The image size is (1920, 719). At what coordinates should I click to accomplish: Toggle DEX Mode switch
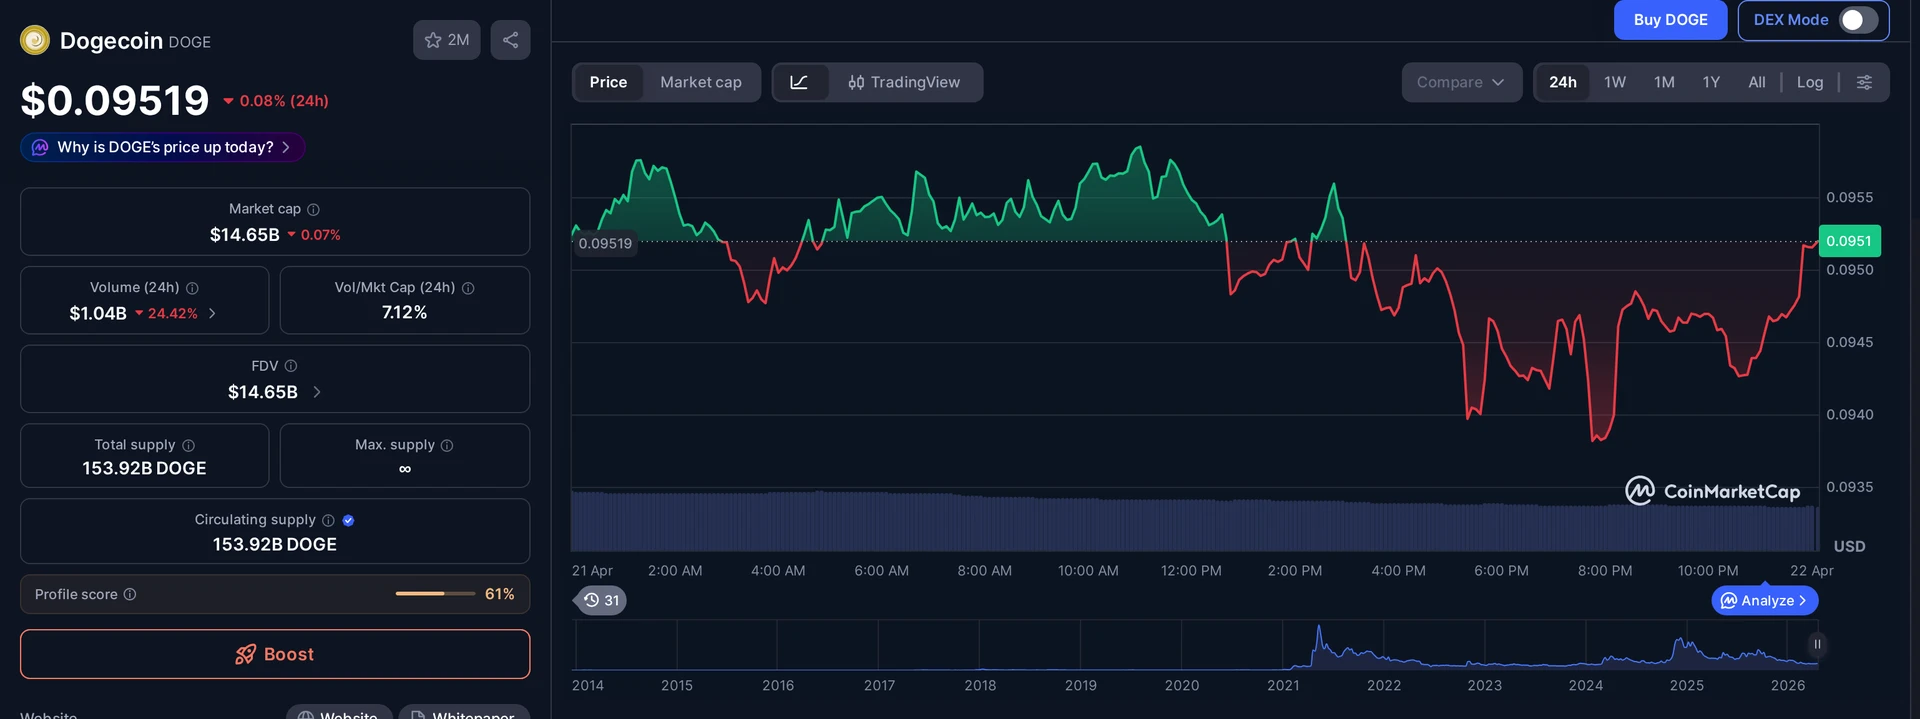(1859, 20)
